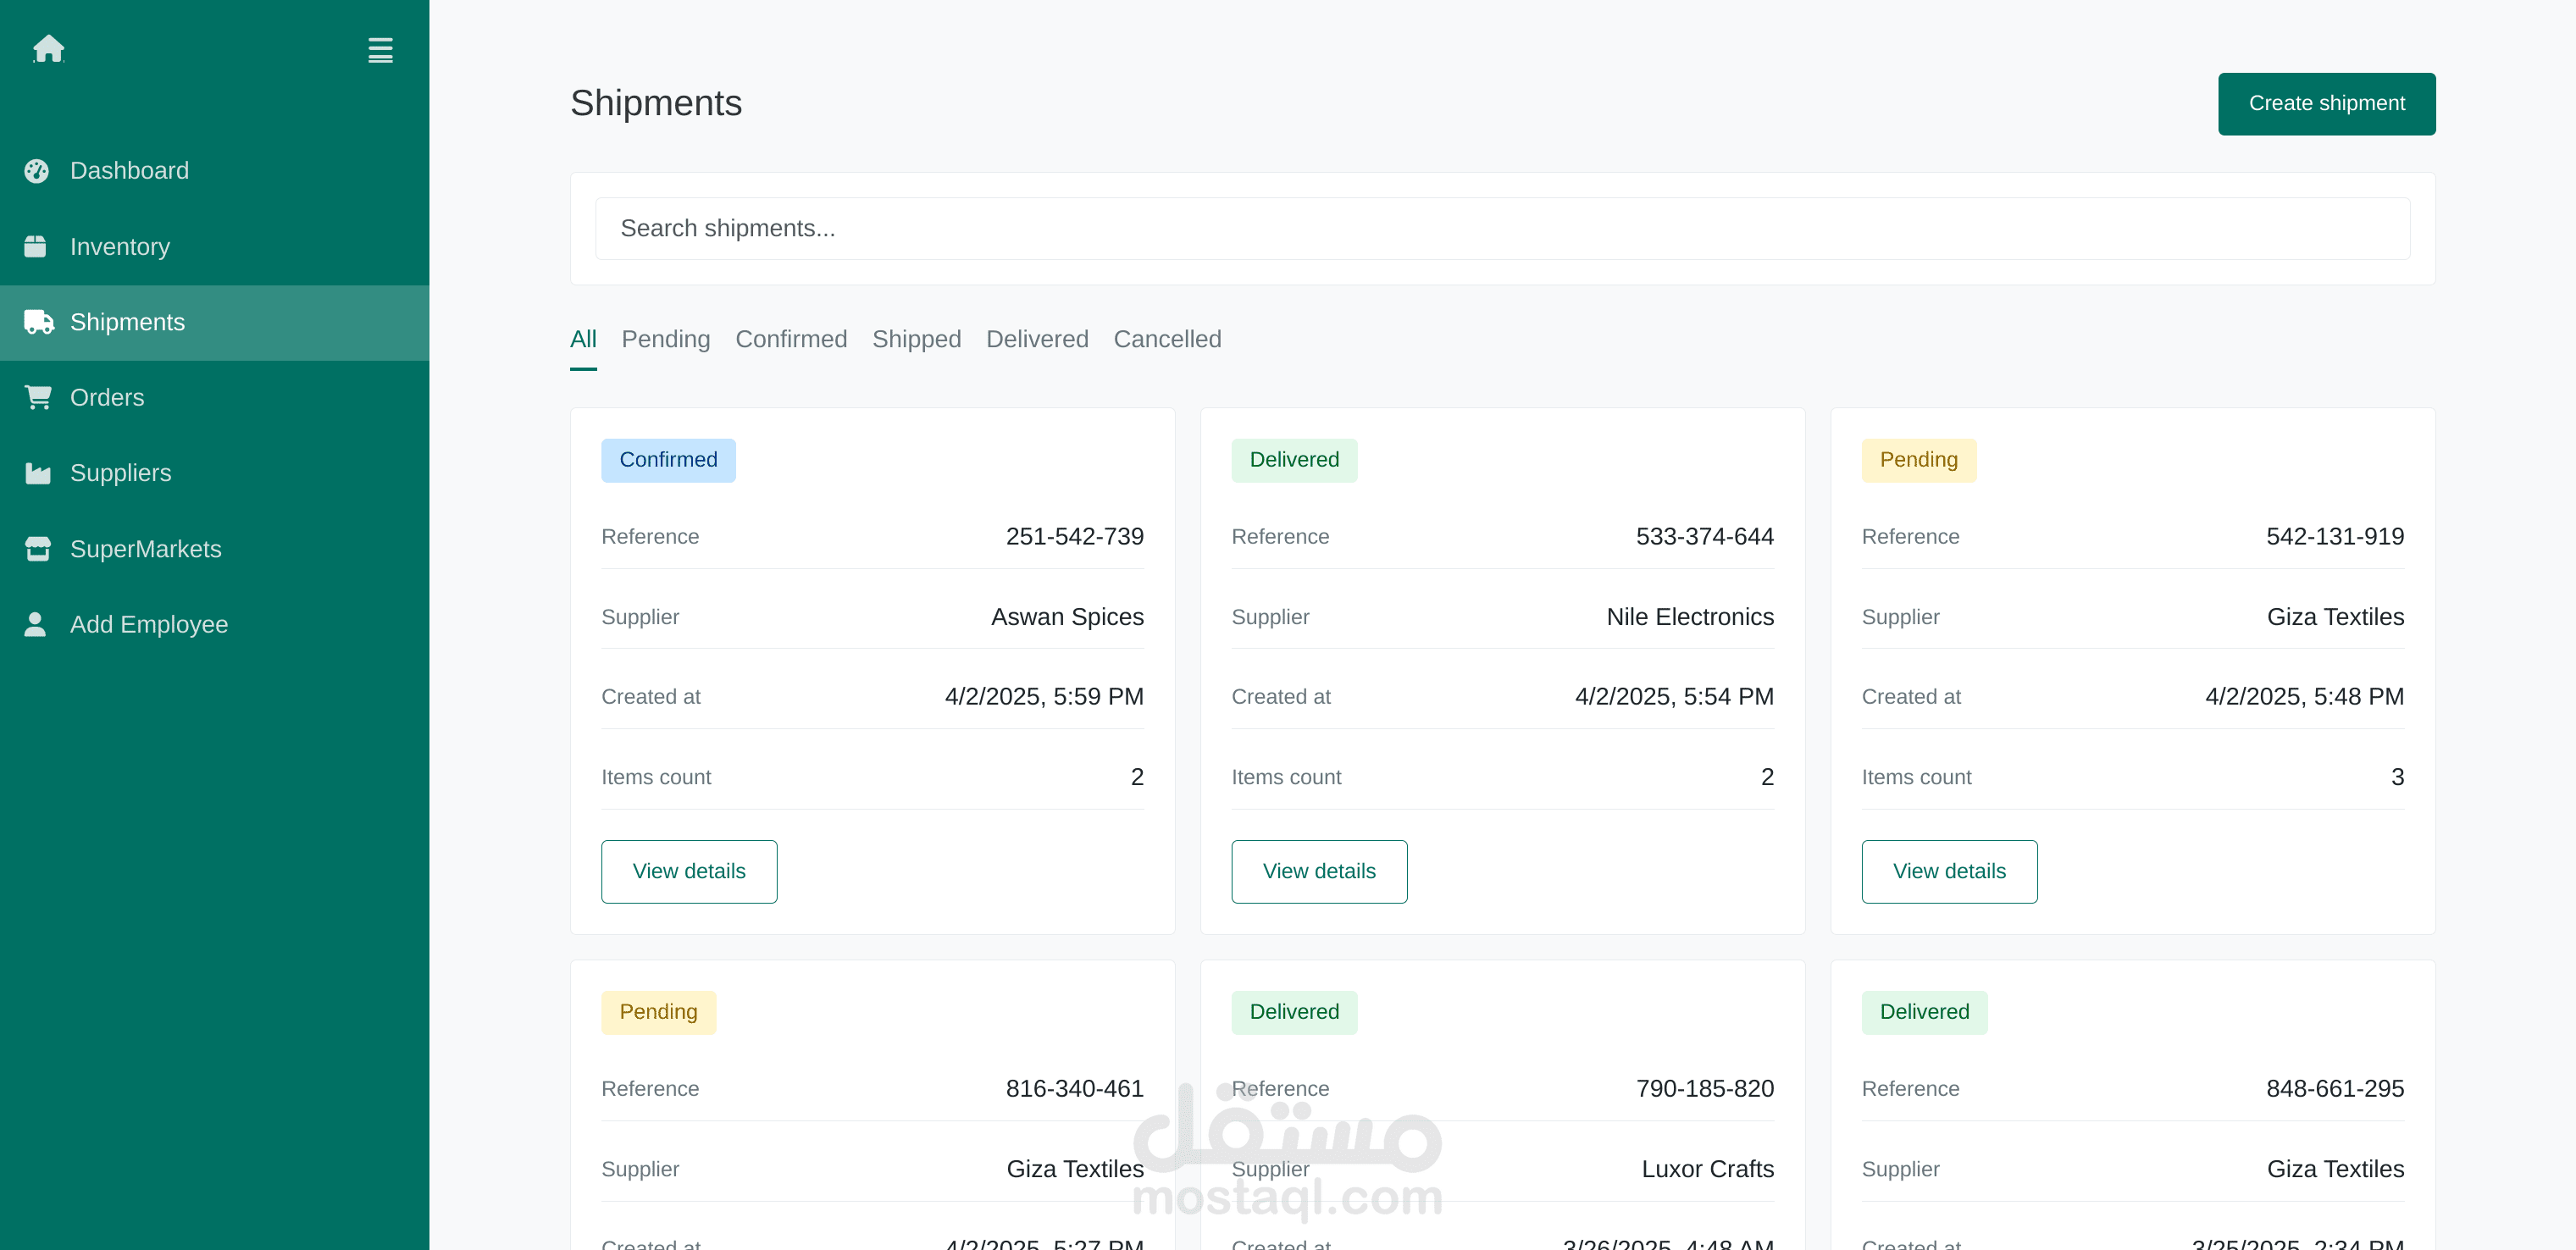The height and width of the screenshot is (1250, 2576).
Task: Switch to the Pending tab
Action: tap(666, 340)
